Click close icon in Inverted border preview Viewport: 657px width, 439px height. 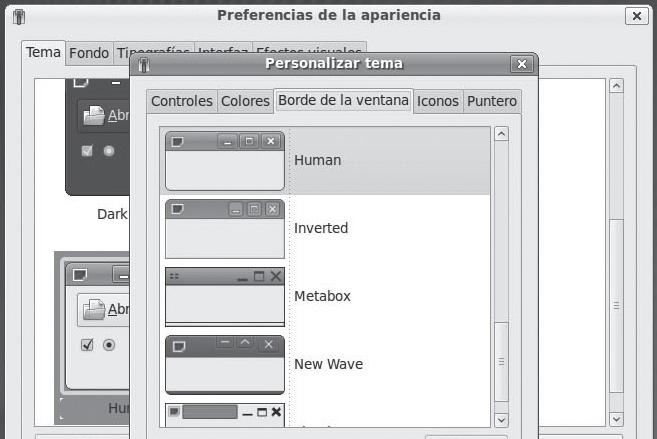[x=273, y=209]
